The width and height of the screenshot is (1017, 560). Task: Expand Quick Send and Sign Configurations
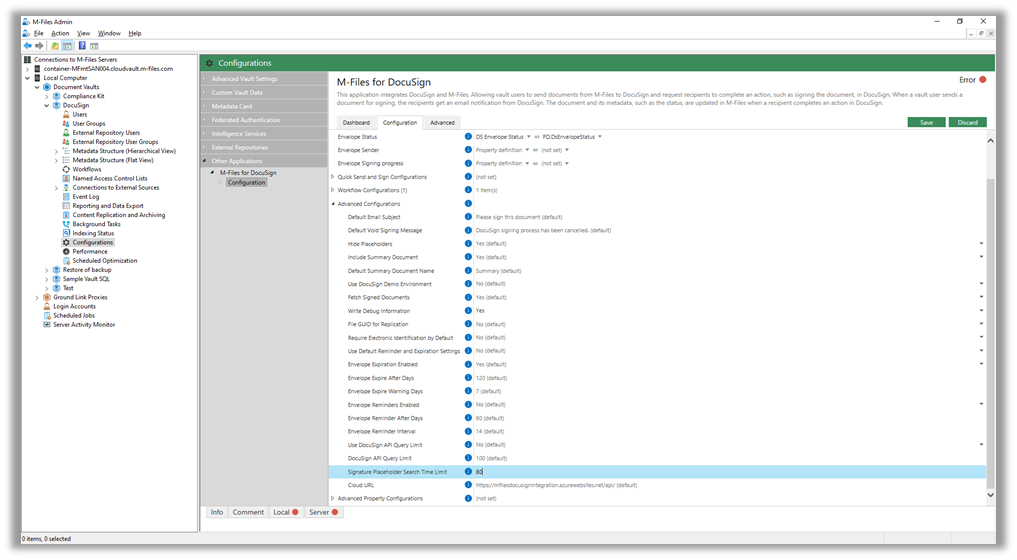click(x=333, y=177)
